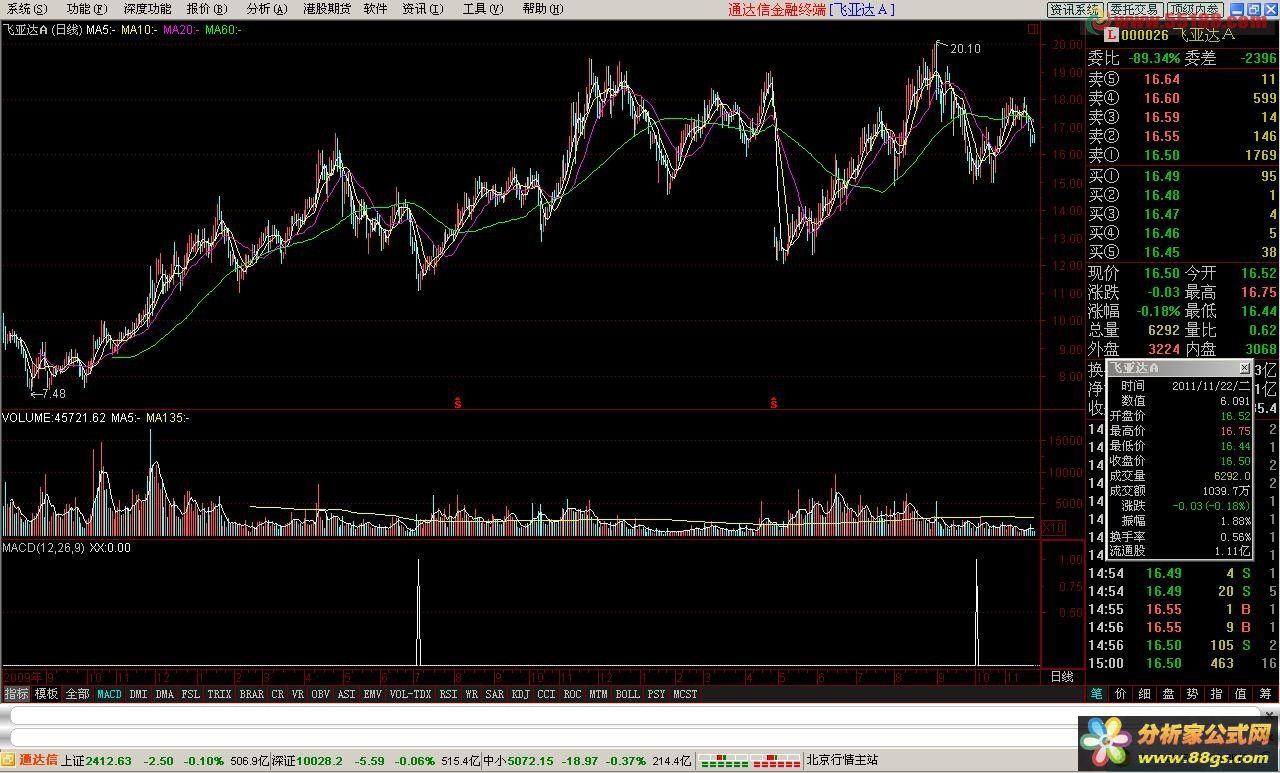
Task: Switch to the 全部 tab
Action: coord(77,693)
